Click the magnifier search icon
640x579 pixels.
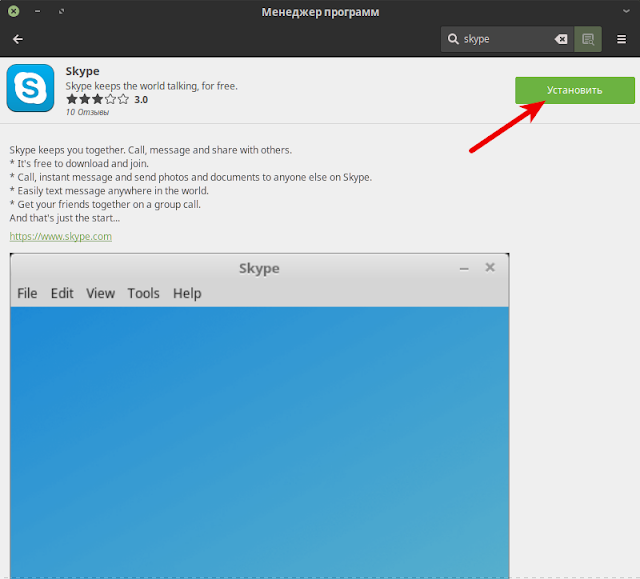point(453,39)
